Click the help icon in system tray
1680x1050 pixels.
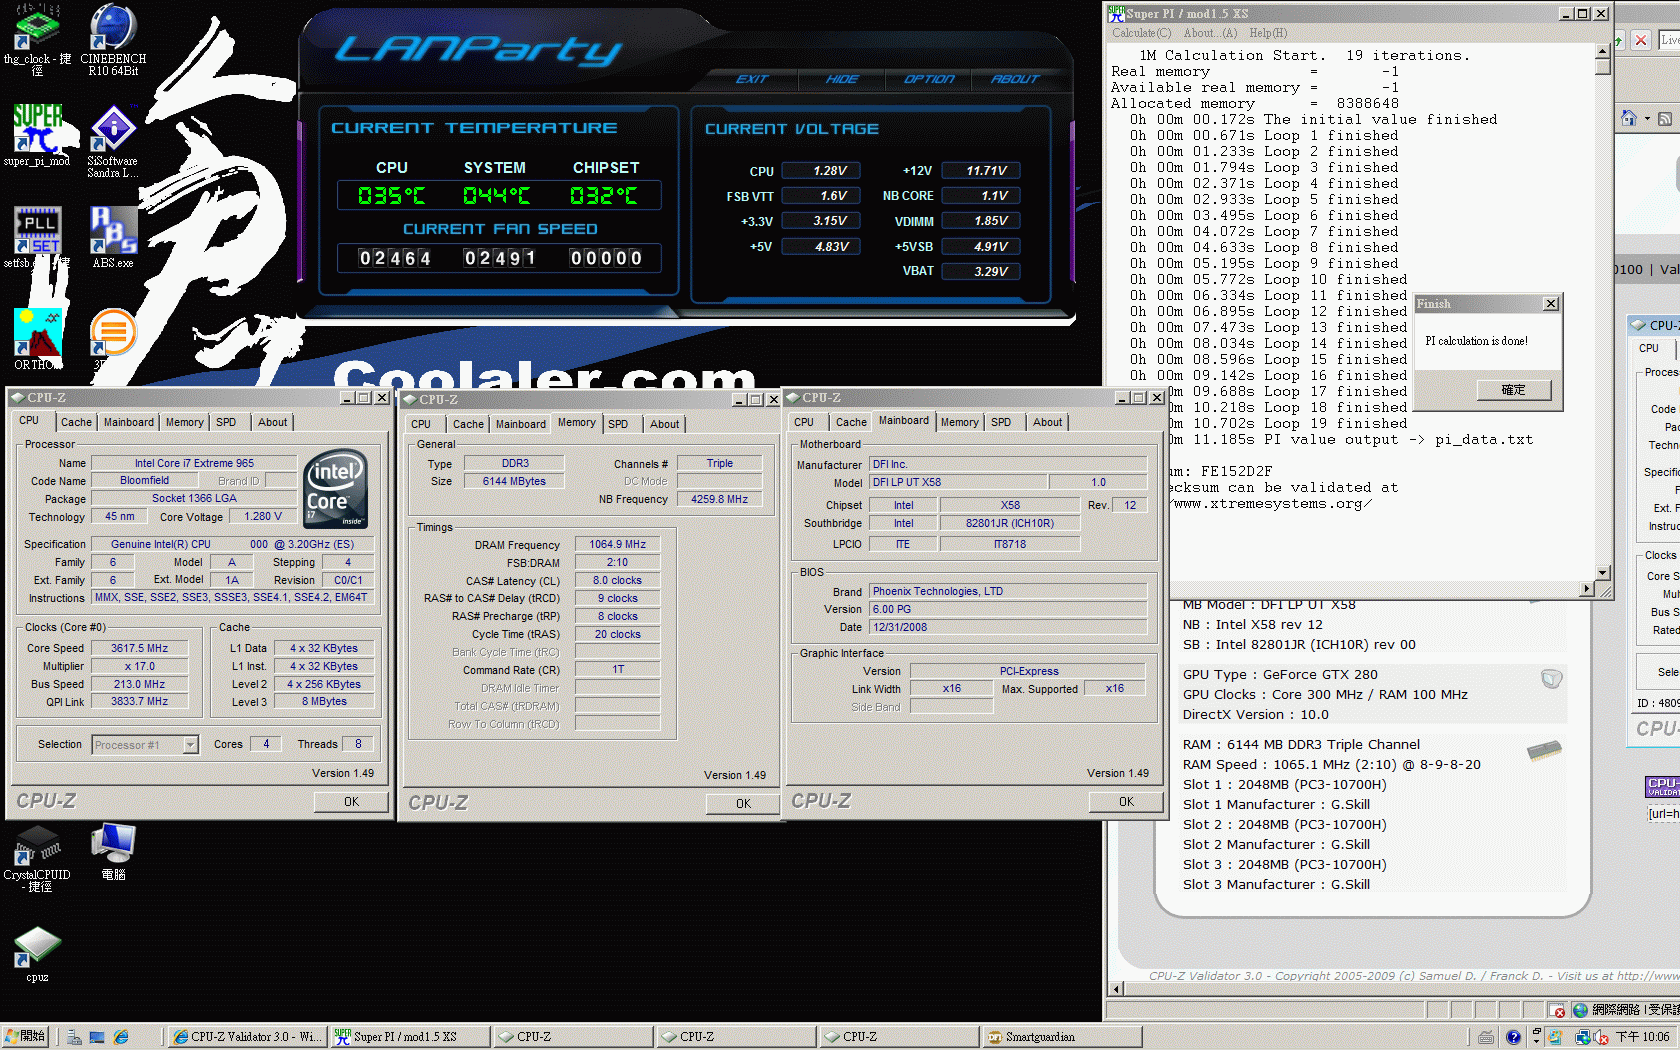[x=1513, y=1038]
